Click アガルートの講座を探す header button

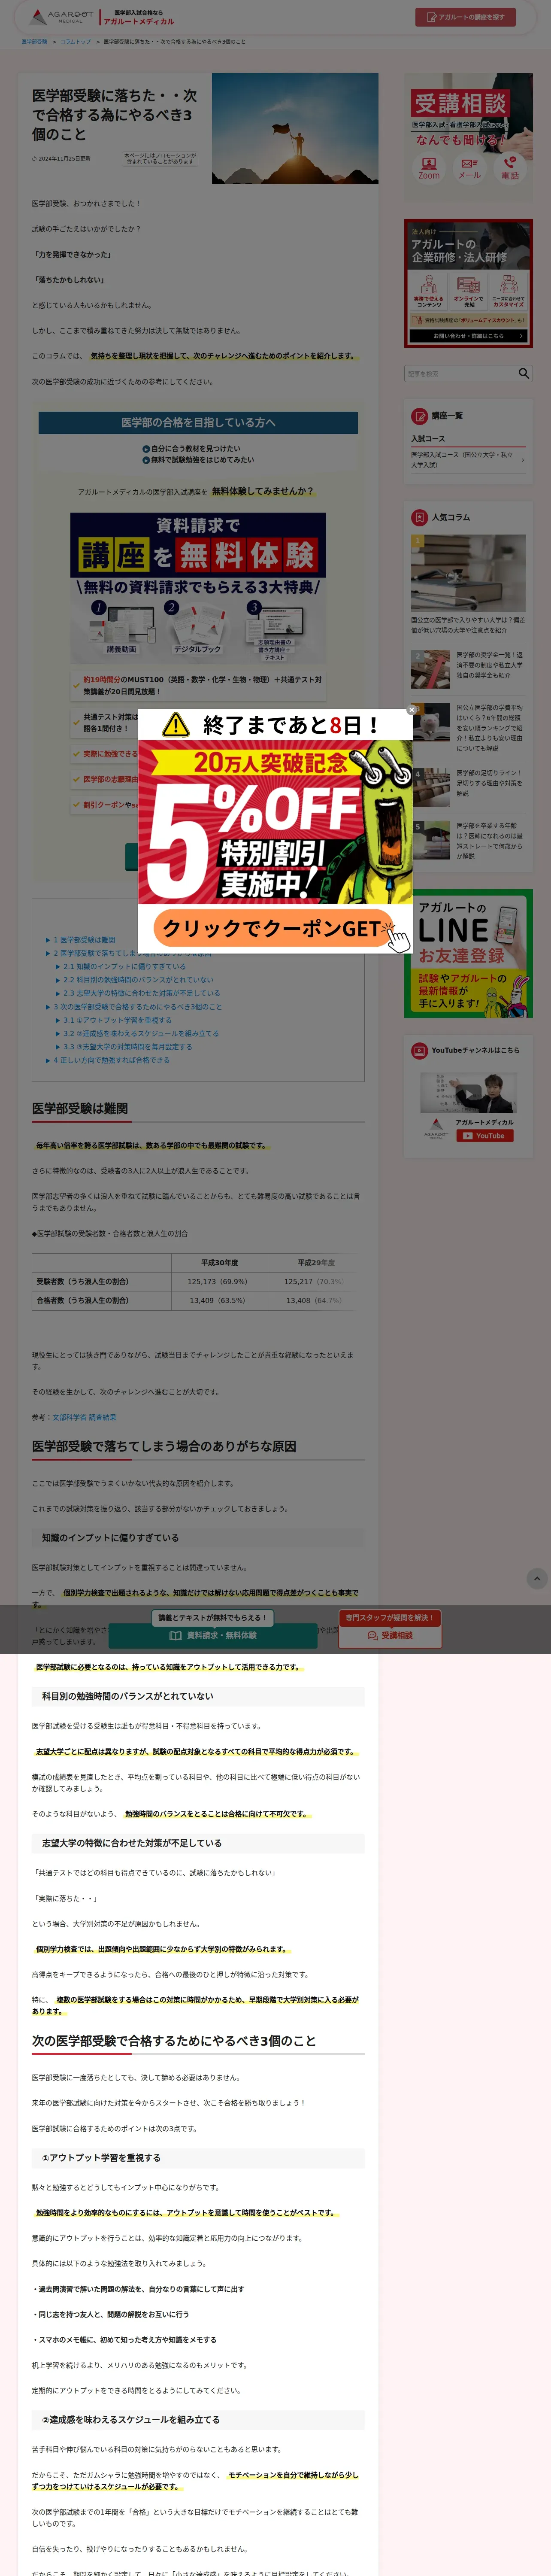465,17
